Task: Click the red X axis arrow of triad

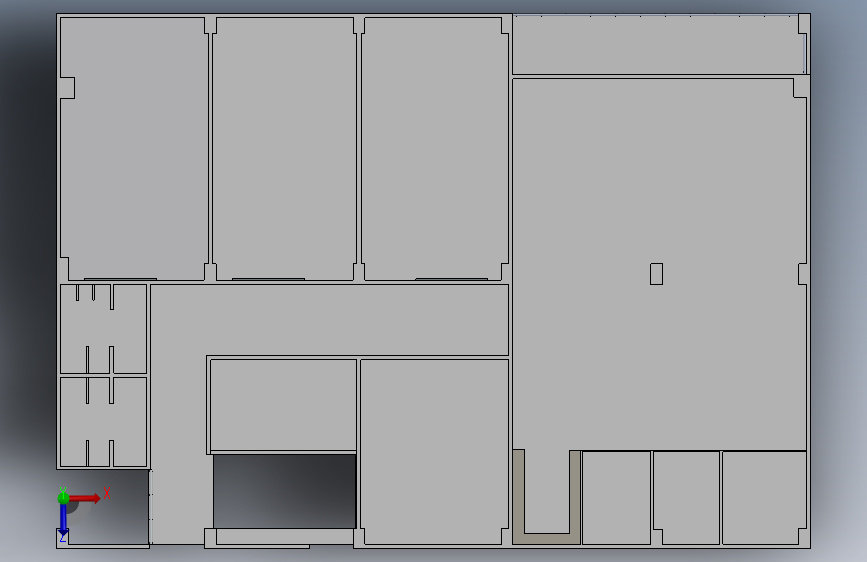Action: coord(85,498)
